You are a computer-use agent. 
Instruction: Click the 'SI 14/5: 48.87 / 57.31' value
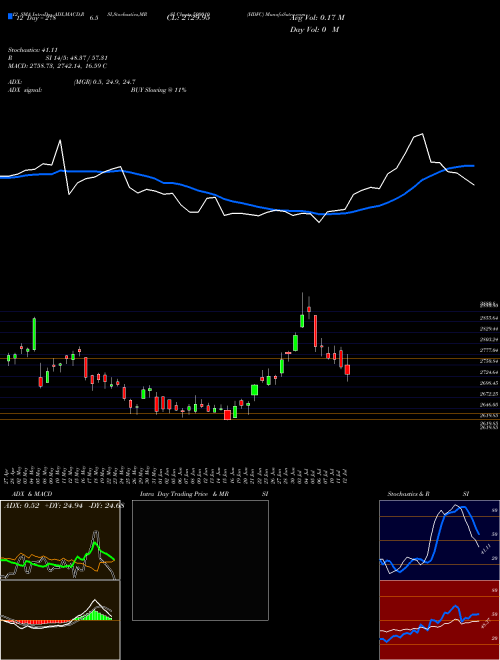tap(76, 58)
